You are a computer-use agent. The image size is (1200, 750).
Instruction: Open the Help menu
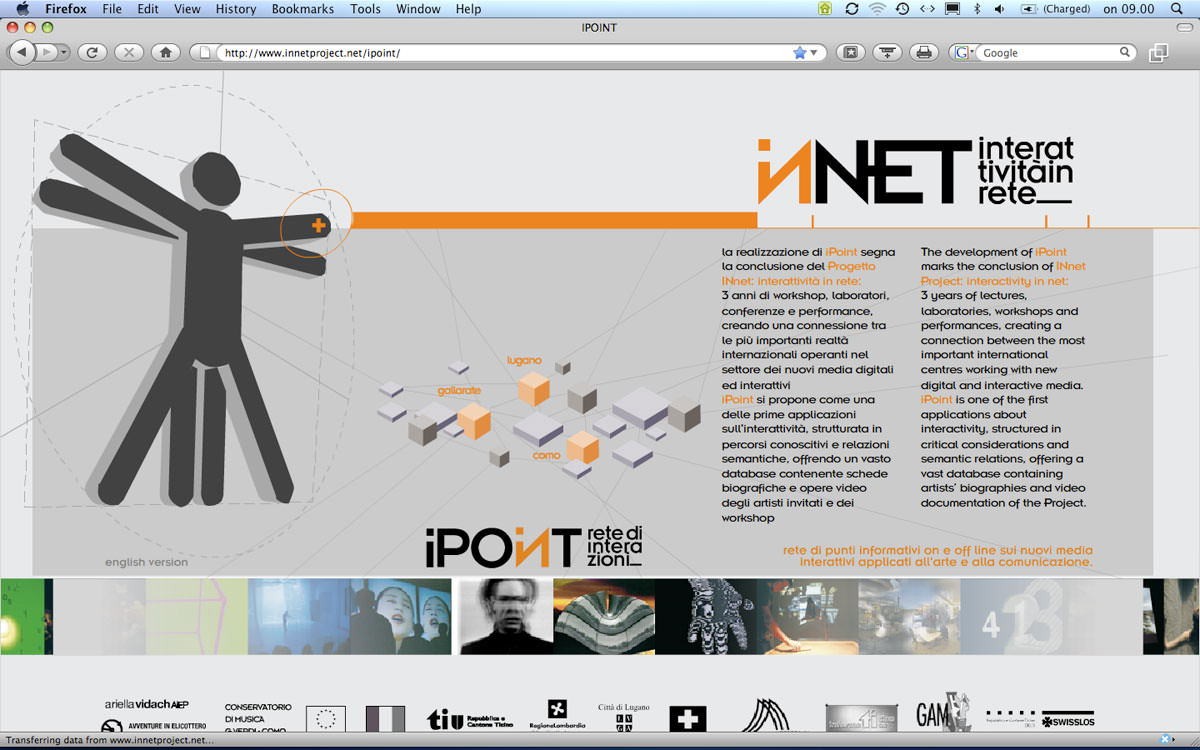pos(468,9)
